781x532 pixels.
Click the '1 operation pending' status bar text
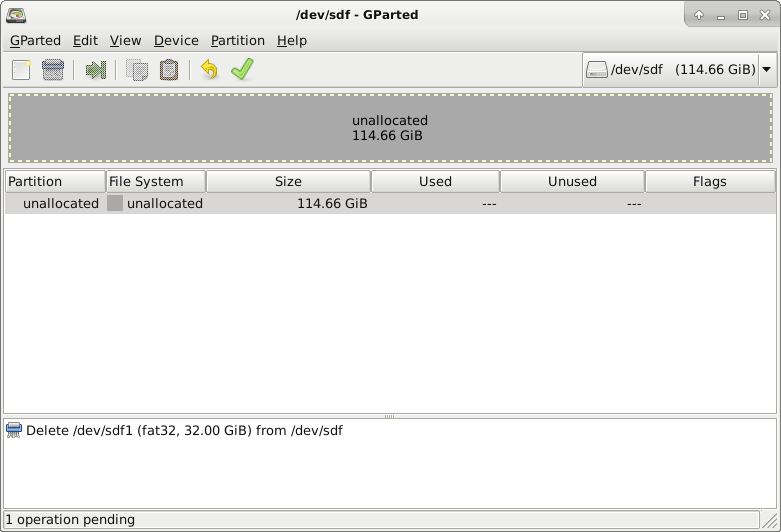(x=70, y=520)
